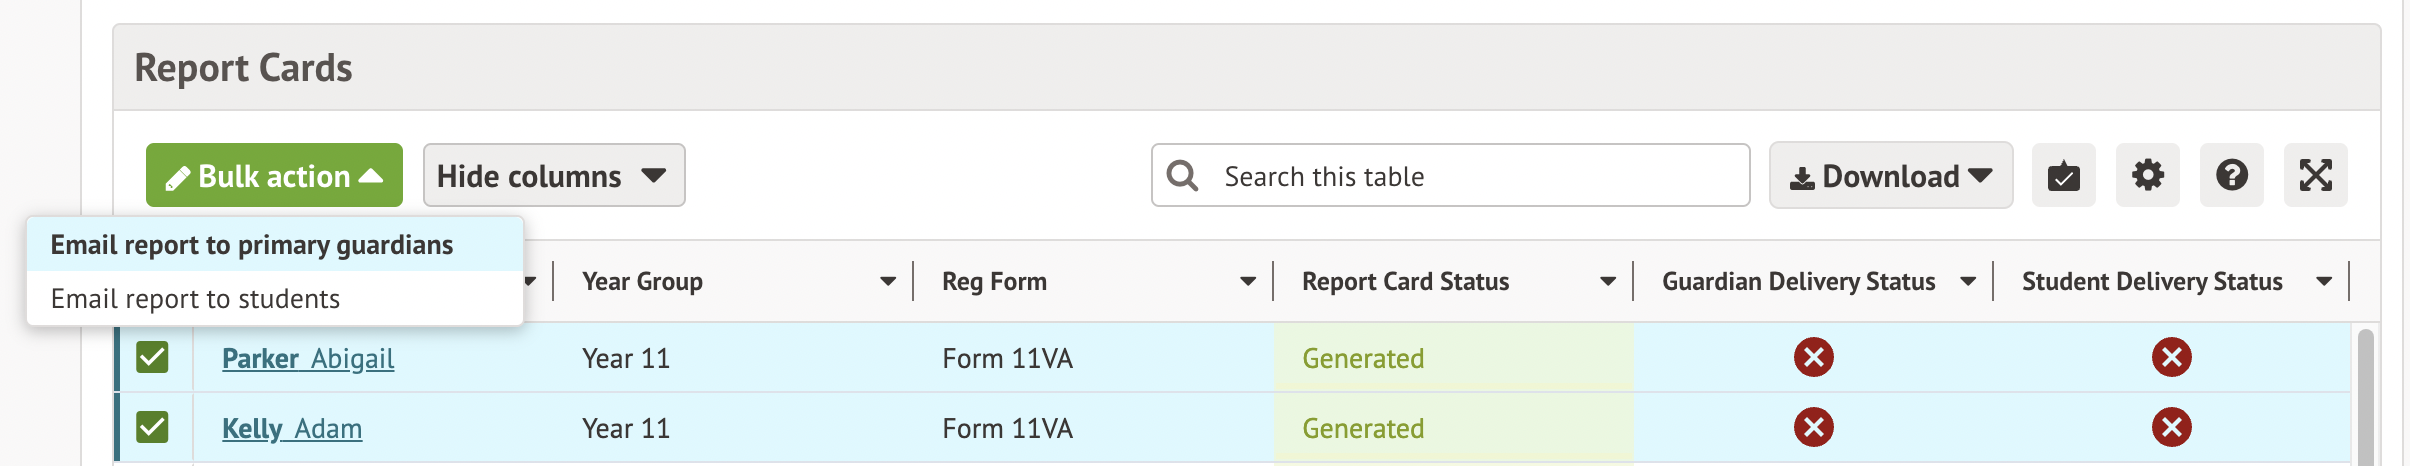Click Kelly Adam's guardian delivery red X
The height and width of the screenshot is (466, 2410).
pyautogui.click(x=1813, y=427)
